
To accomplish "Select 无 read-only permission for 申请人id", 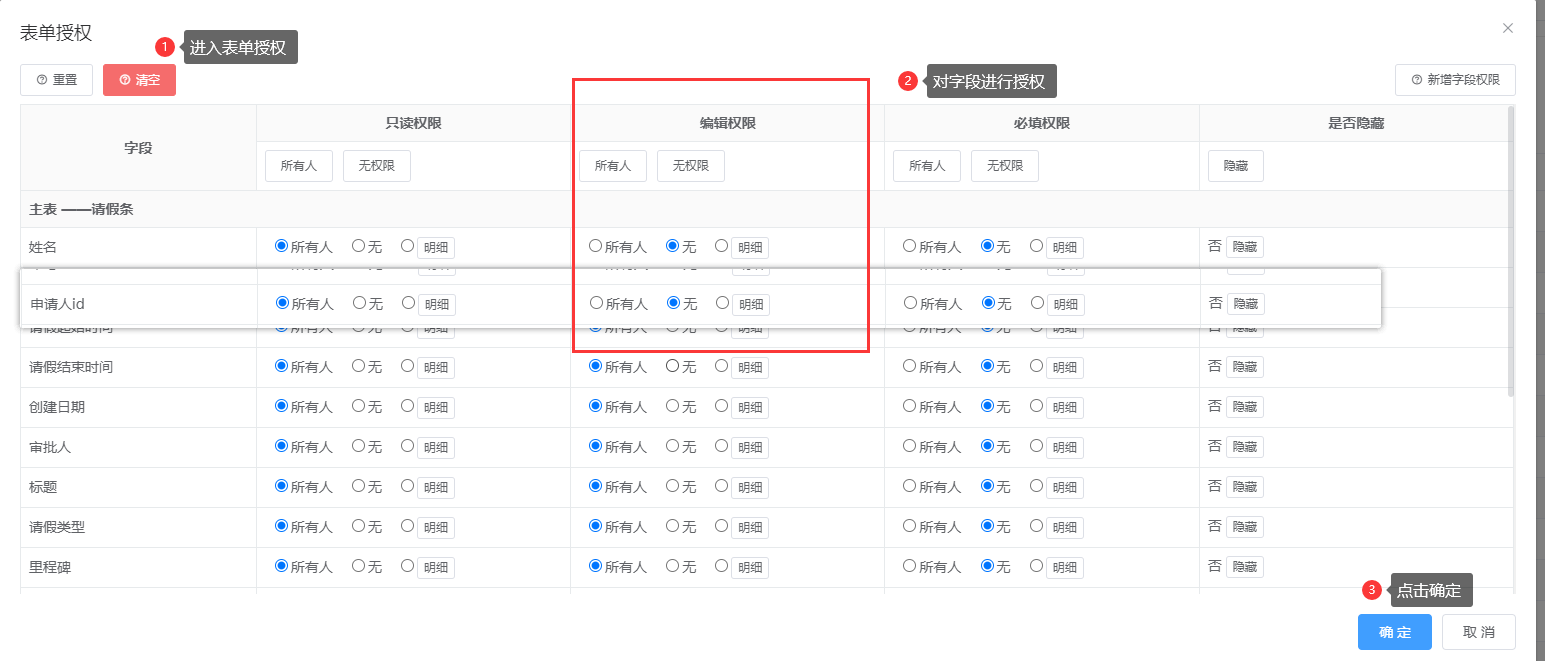I will 360,303.
